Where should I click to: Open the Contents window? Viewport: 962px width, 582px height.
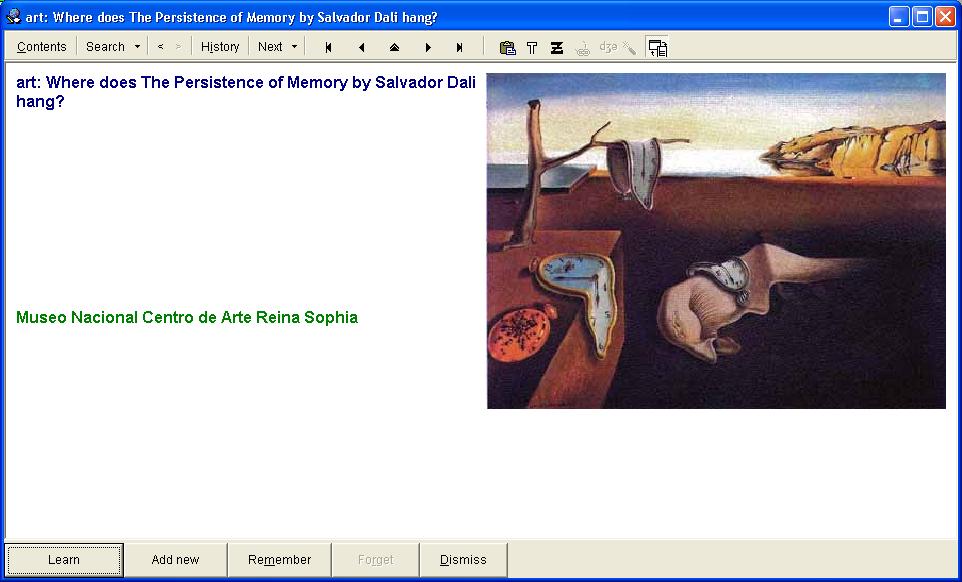[41, 47]
